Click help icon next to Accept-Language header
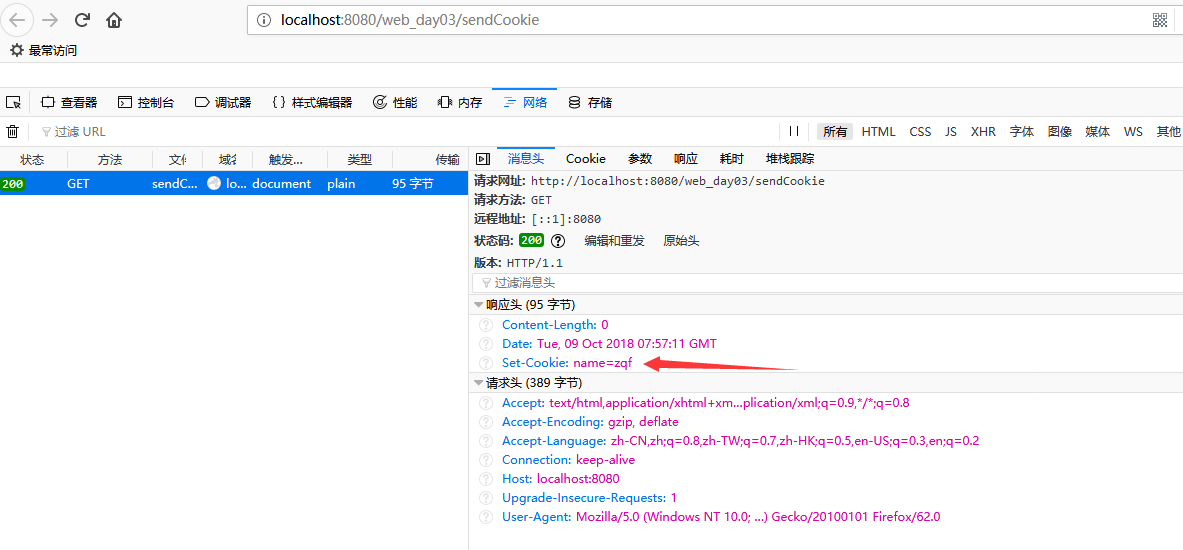The image size is (1183, 550). tap(486, 441)
